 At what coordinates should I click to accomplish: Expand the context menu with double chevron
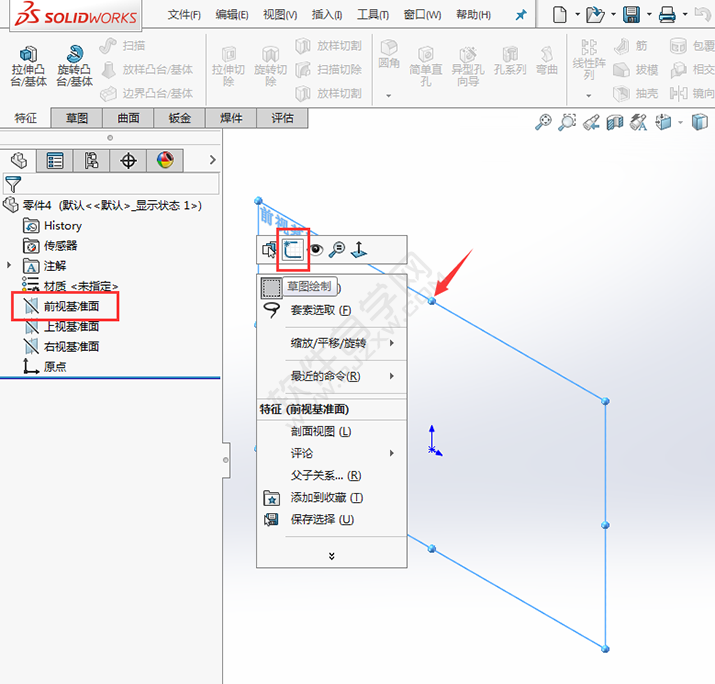(x=332, y=555)
